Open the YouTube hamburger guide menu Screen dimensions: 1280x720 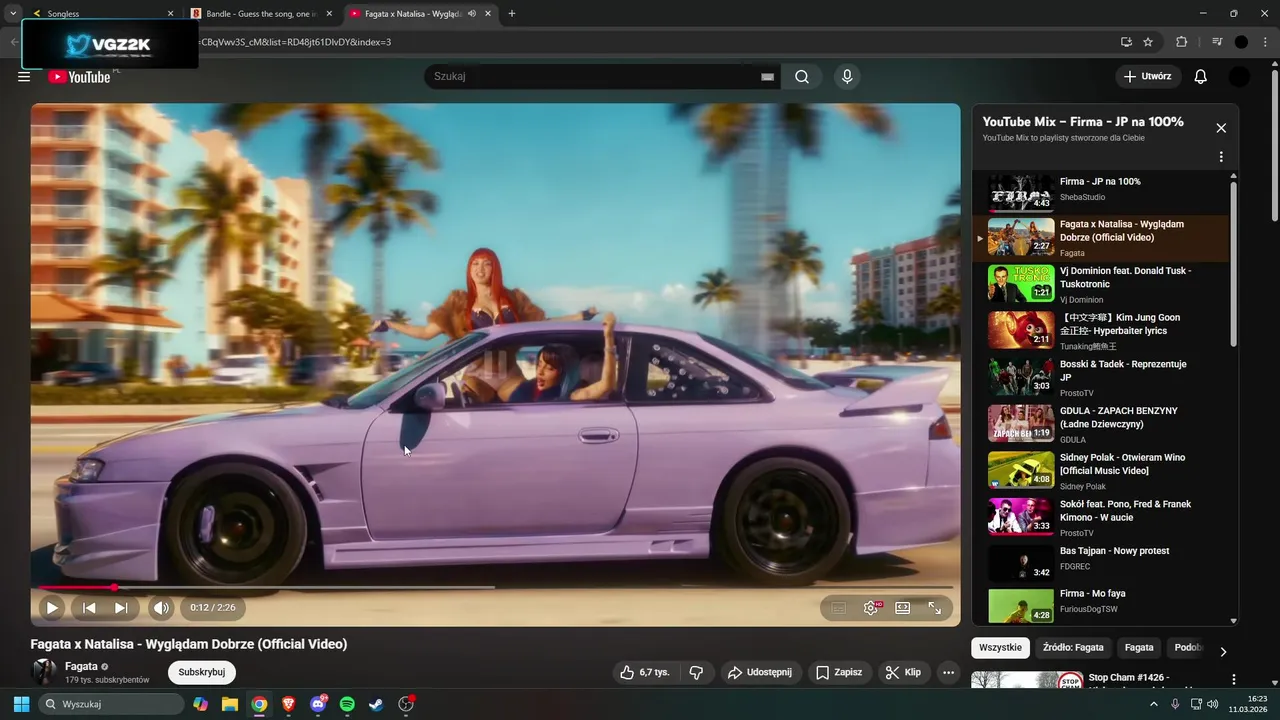[24, 77]
